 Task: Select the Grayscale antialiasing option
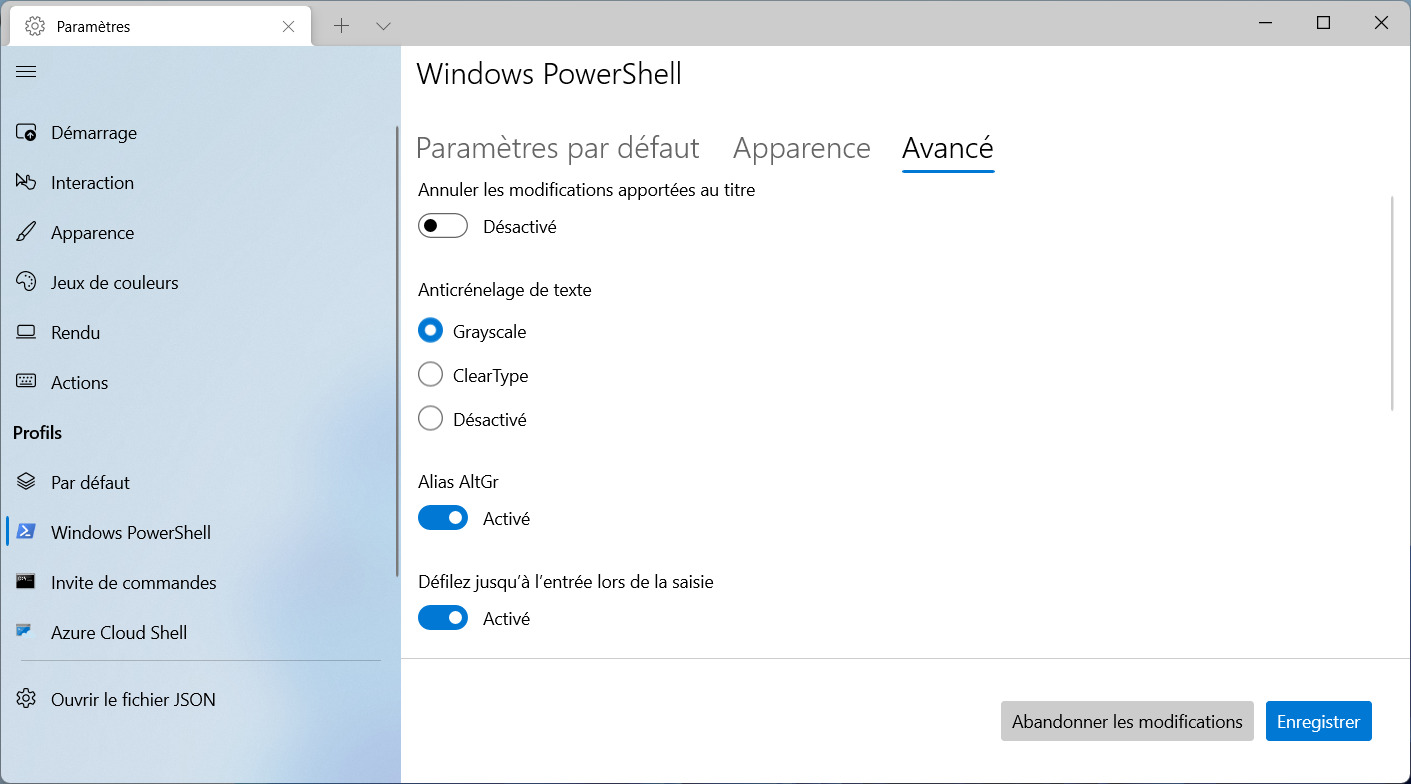pyautogui.click(x=430, y=331)
